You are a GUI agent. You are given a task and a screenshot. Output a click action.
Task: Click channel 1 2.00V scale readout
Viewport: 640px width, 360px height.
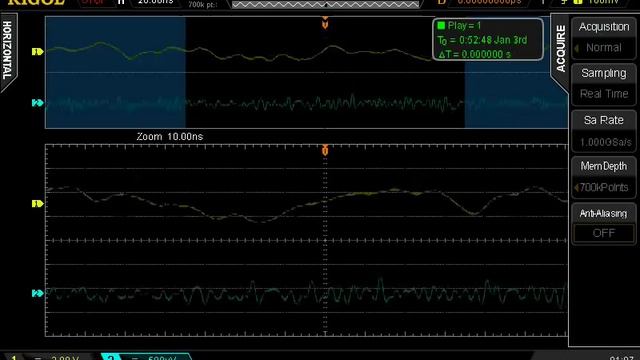(x=65, y=358)
